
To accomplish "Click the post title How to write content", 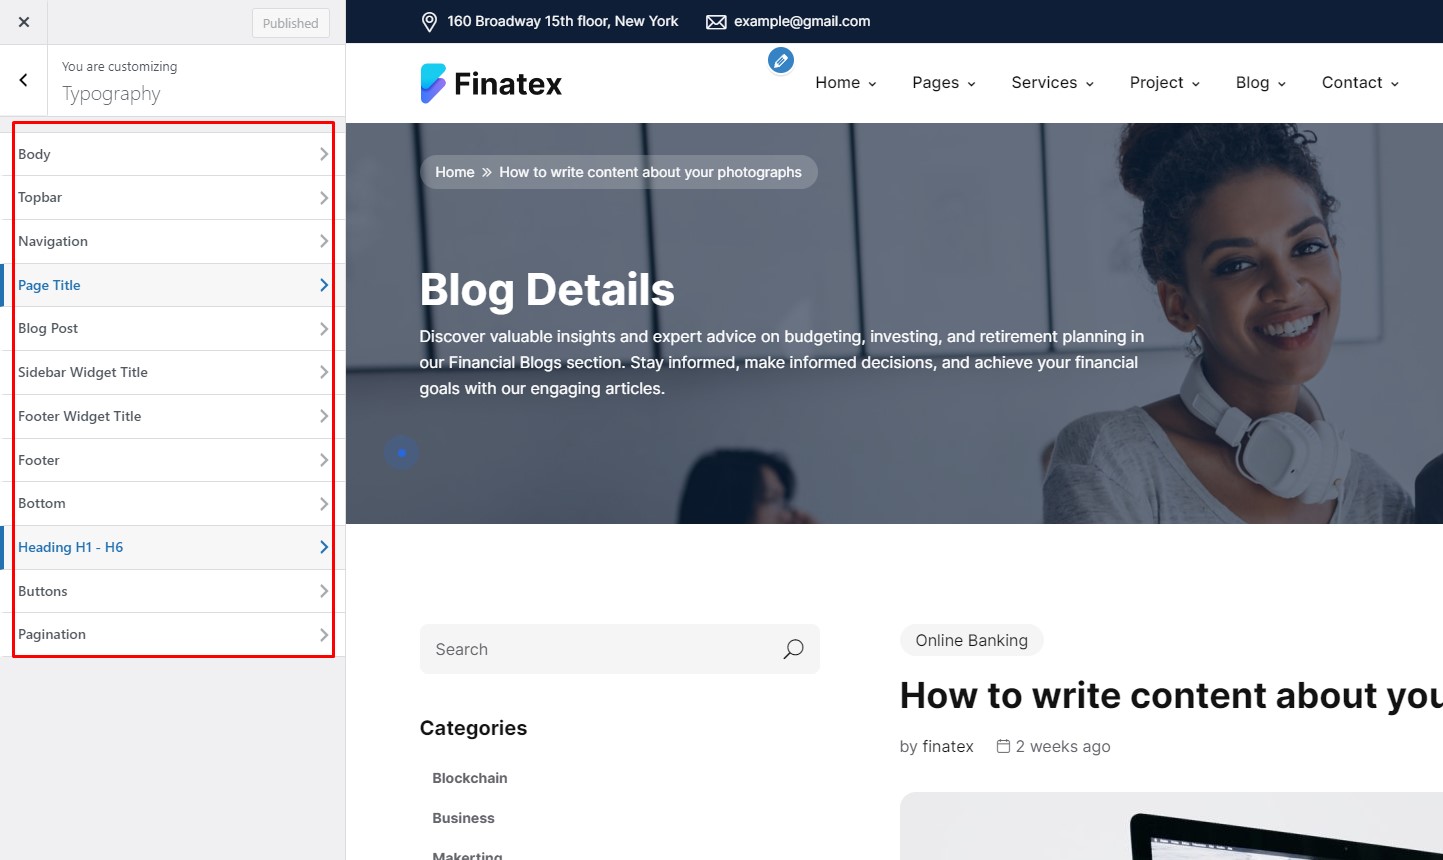I will click(1171, 695).
